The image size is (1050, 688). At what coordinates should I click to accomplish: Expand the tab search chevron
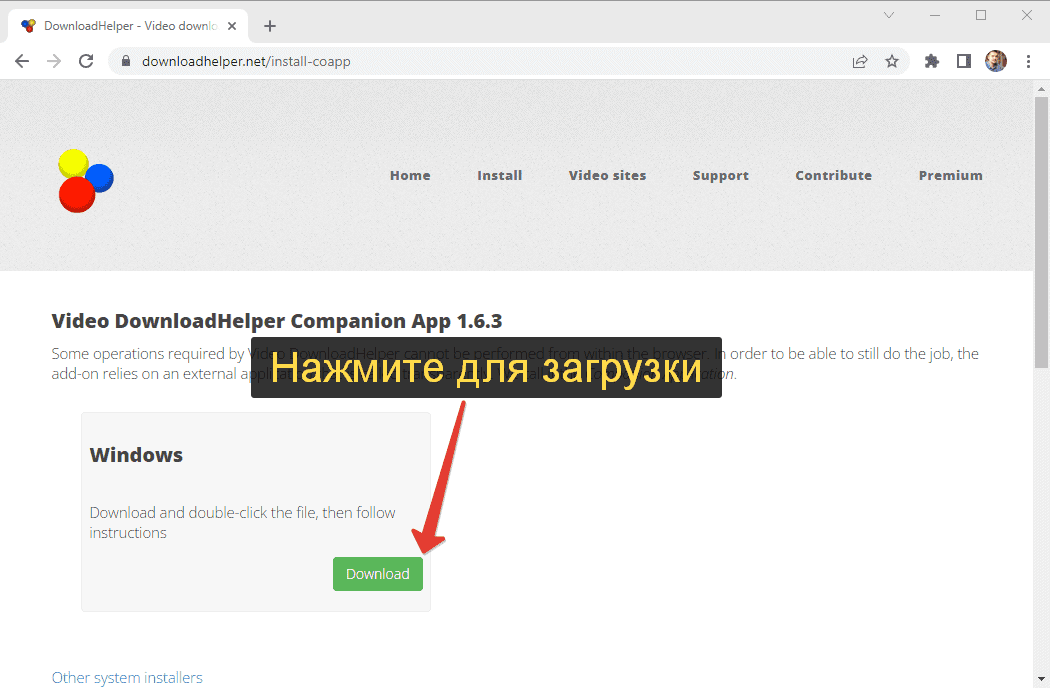(889, 15)
